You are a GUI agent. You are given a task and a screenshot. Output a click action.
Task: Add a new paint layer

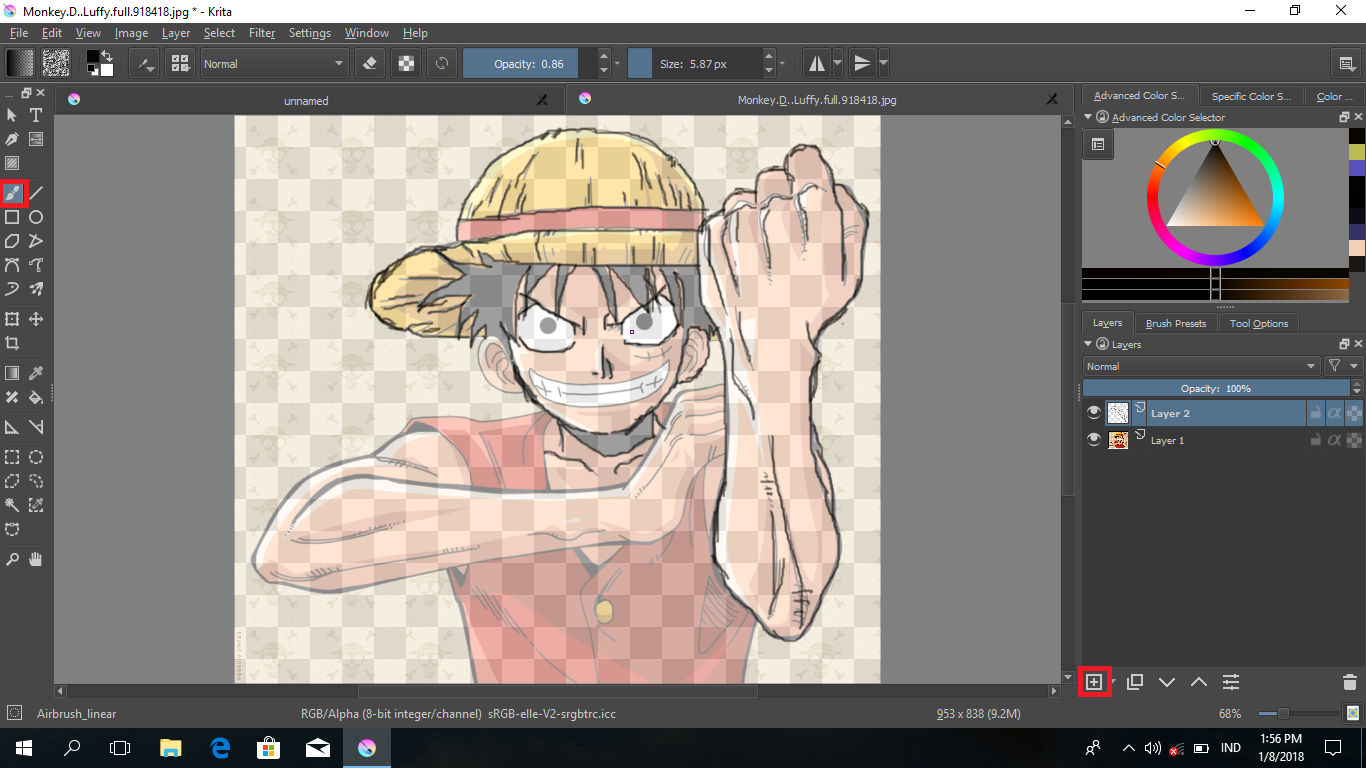coord(1094,682)
